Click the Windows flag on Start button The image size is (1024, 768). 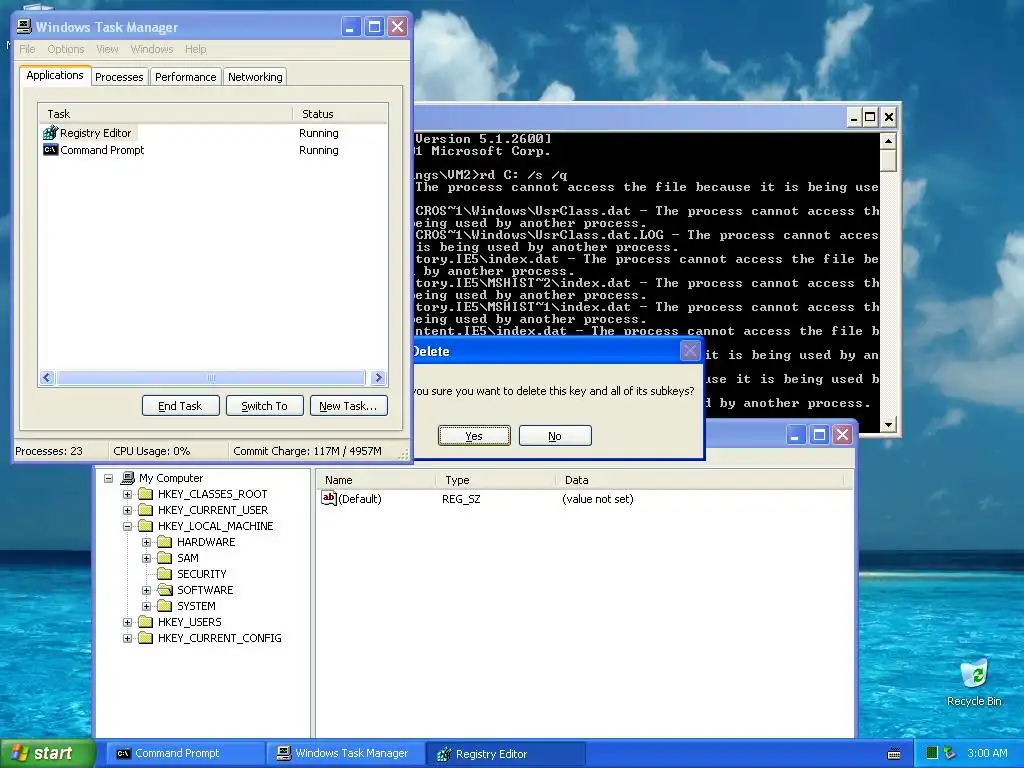pos(19,753)
